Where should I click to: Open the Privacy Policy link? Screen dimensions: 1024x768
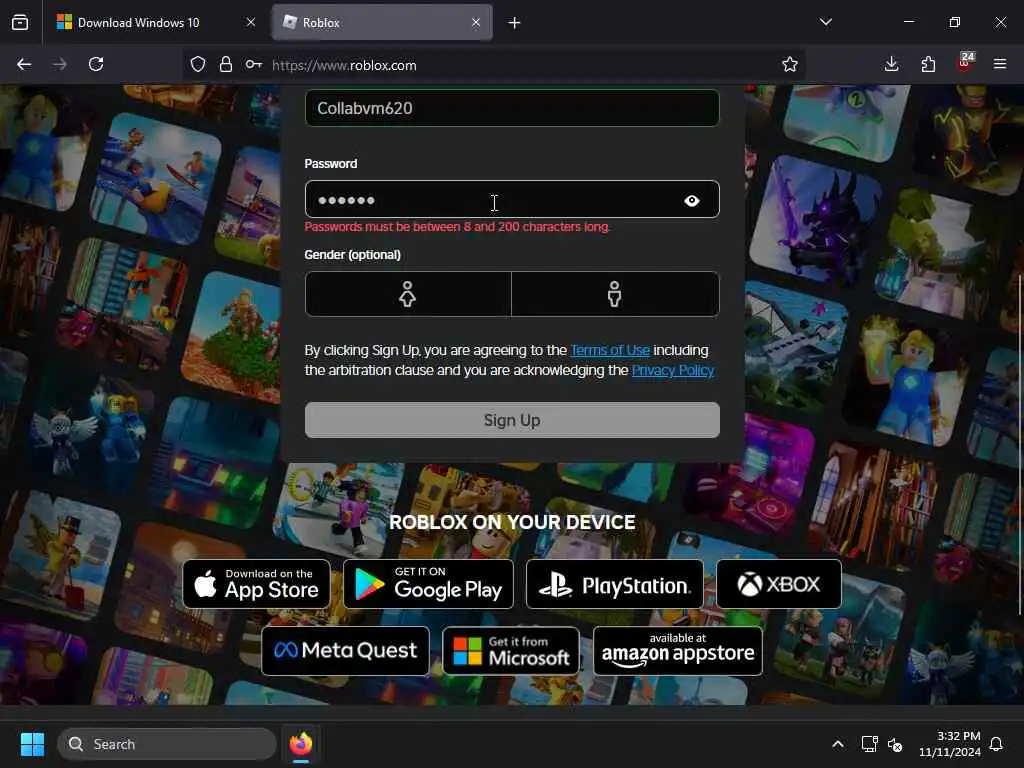(673, 370)
